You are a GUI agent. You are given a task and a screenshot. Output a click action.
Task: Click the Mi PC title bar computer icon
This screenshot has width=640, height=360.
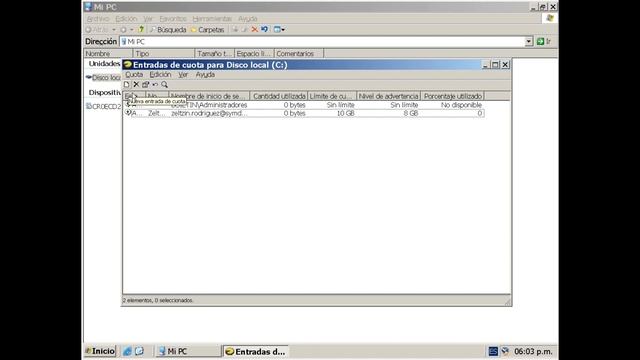click(88, 7)
